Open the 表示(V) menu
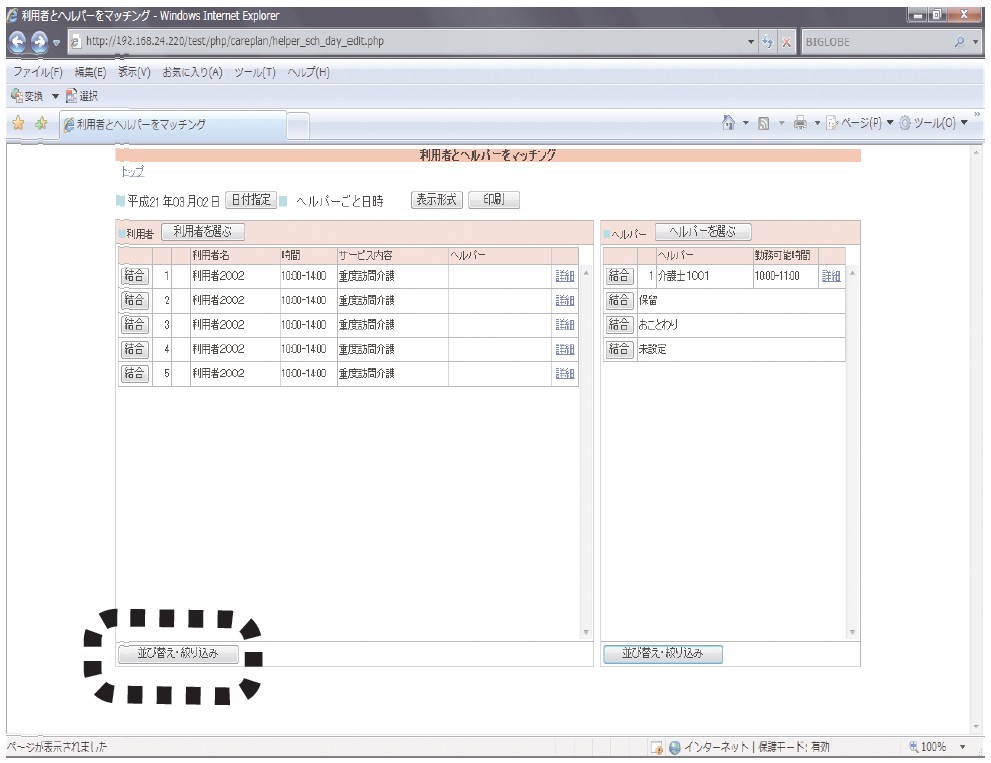The image size is (991, 763). pos(134,72)
